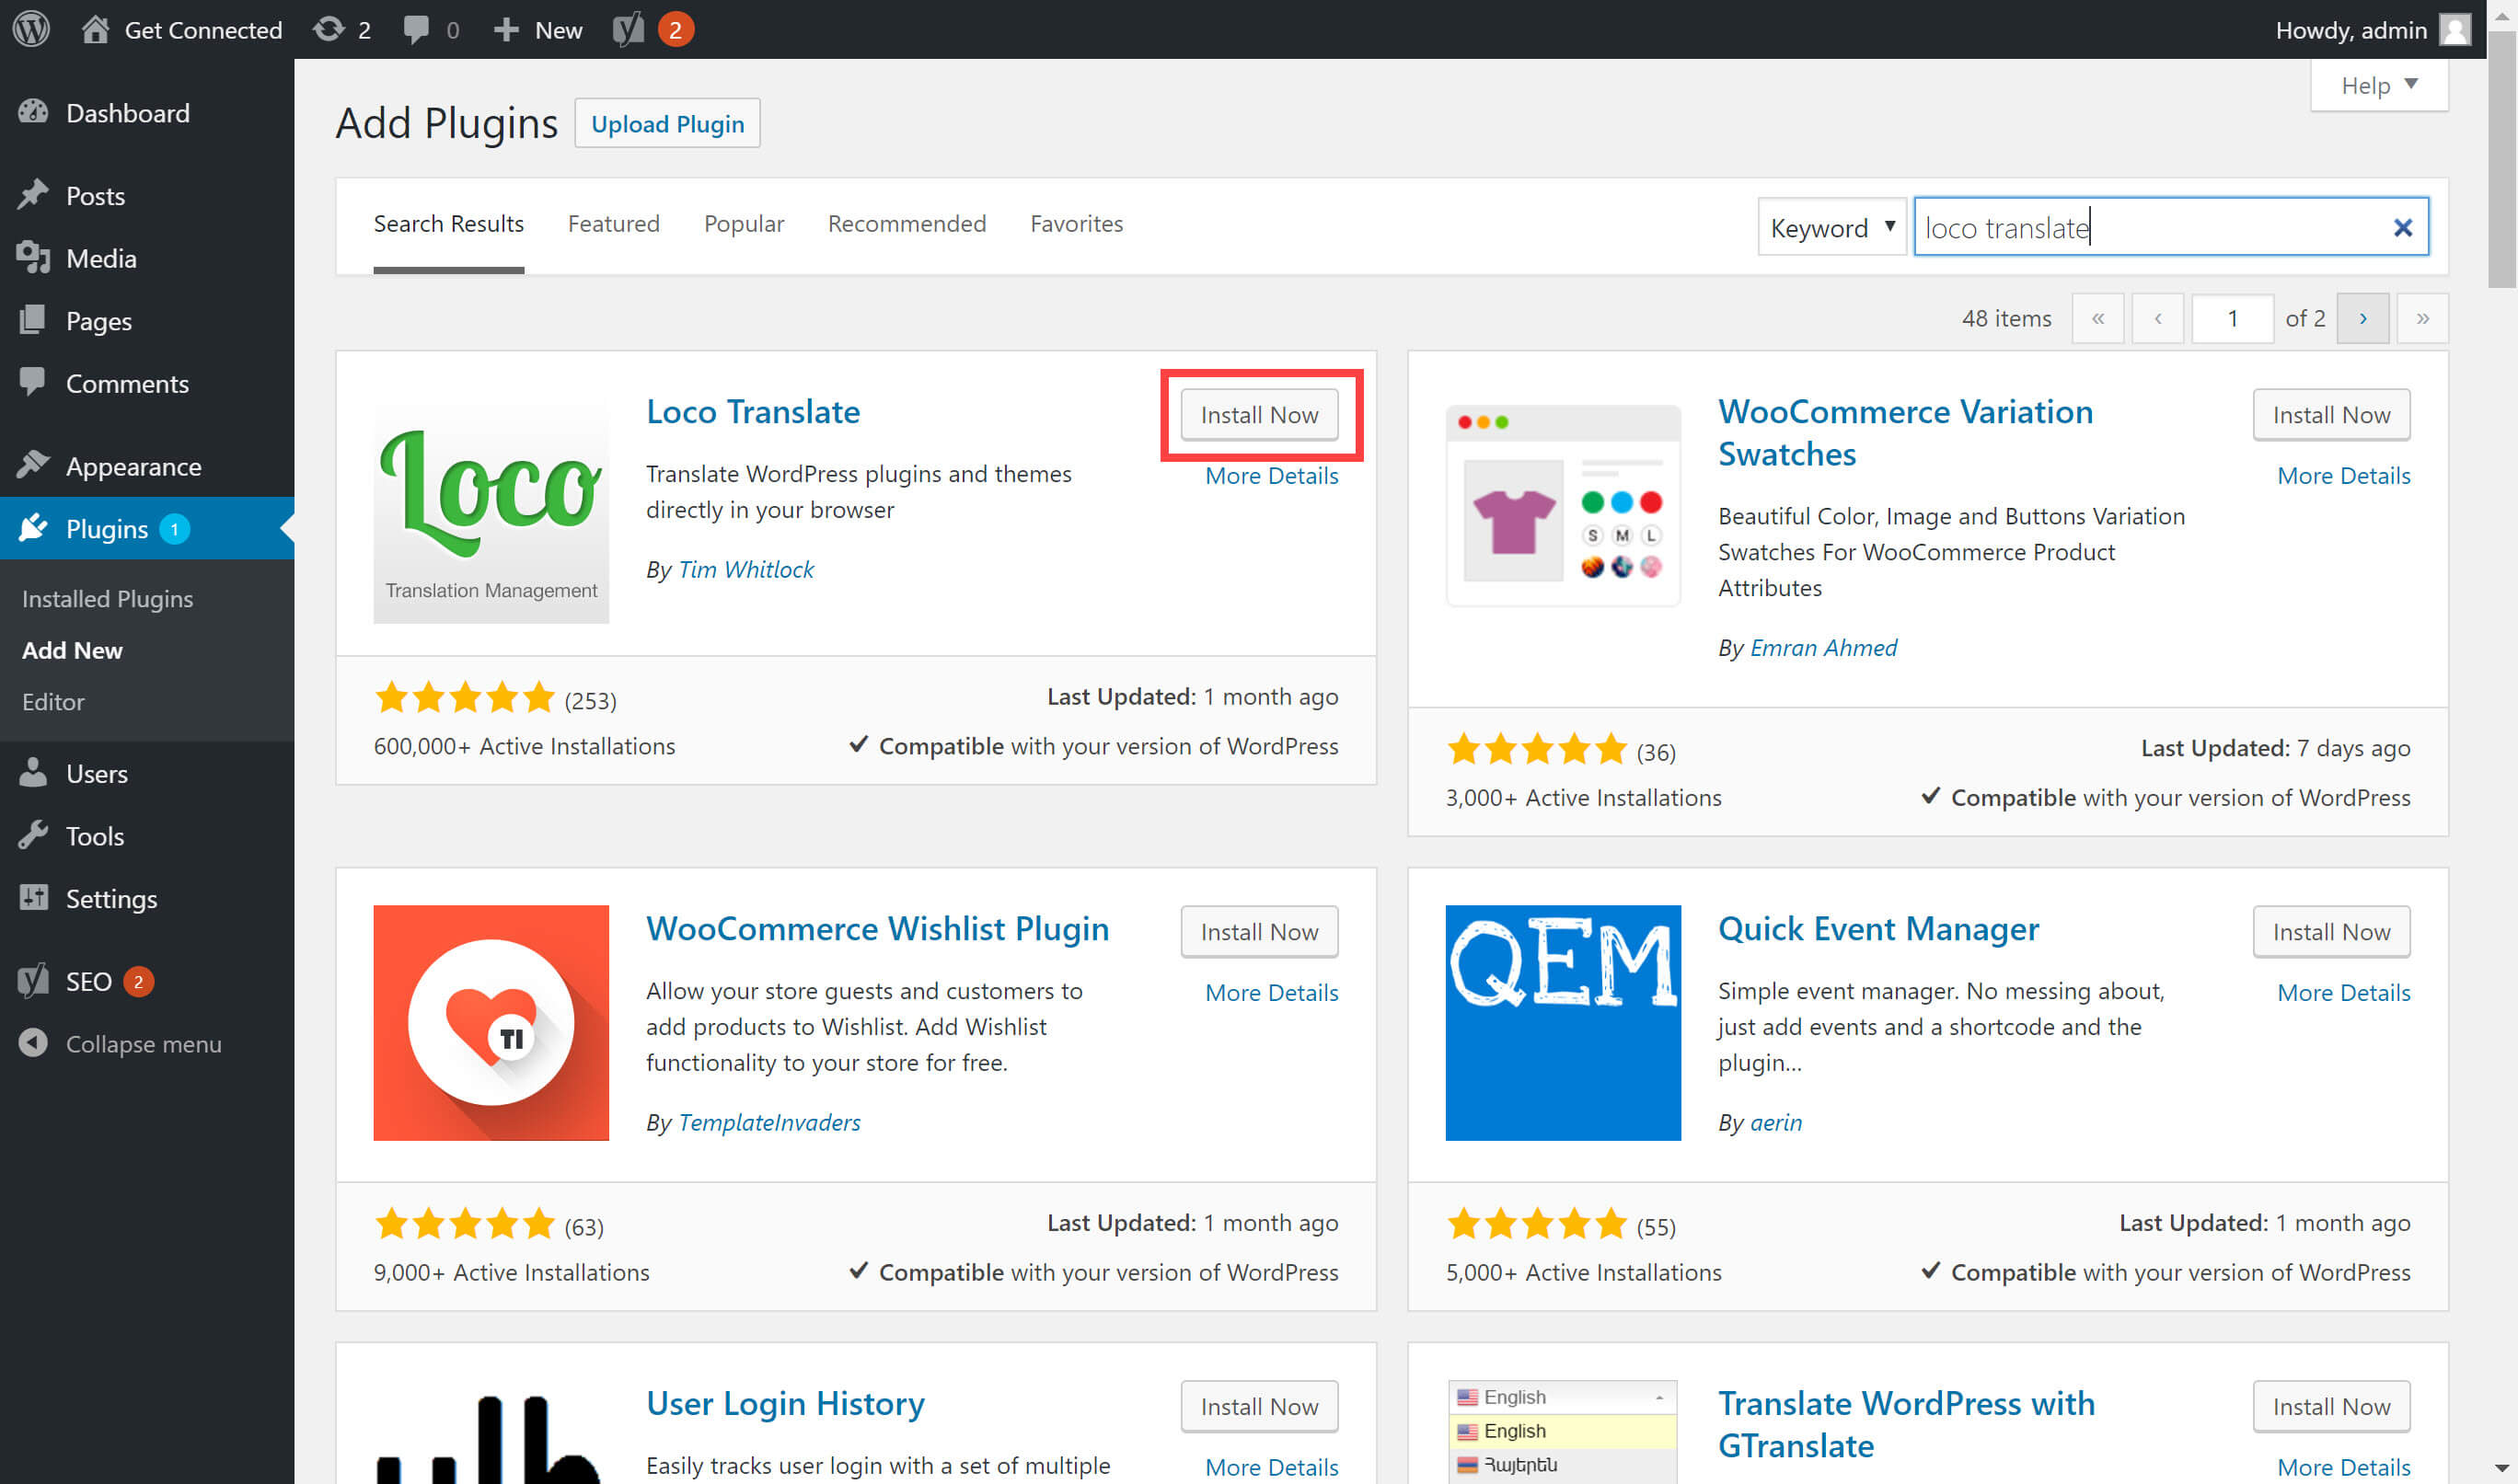
Task: Open the Settings menu
Action: 147,898
